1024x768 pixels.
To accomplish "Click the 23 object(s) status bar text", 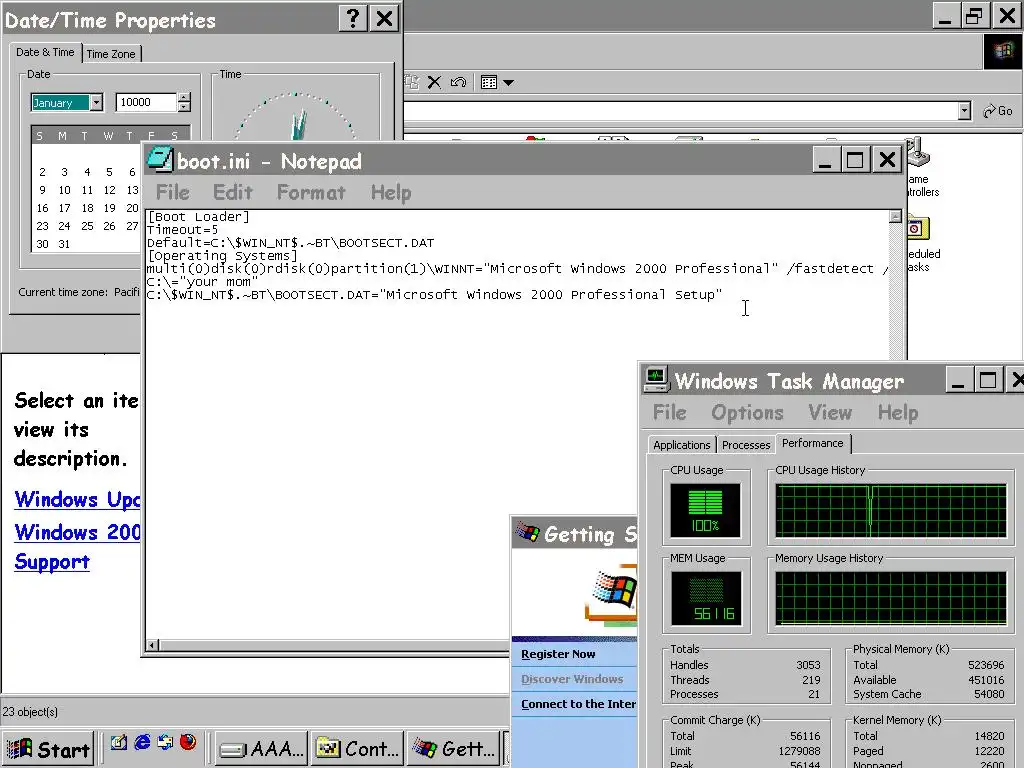I will tap(30, 712).
